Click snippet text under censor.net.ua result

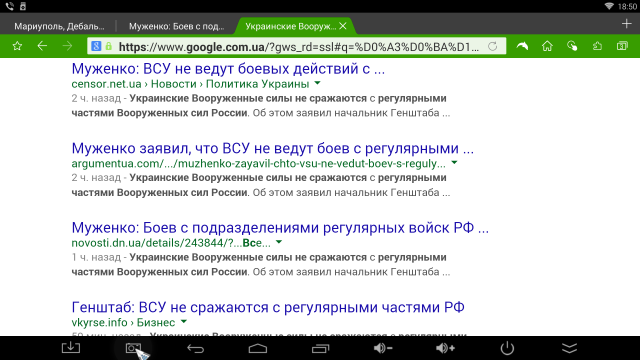(260, 106)
